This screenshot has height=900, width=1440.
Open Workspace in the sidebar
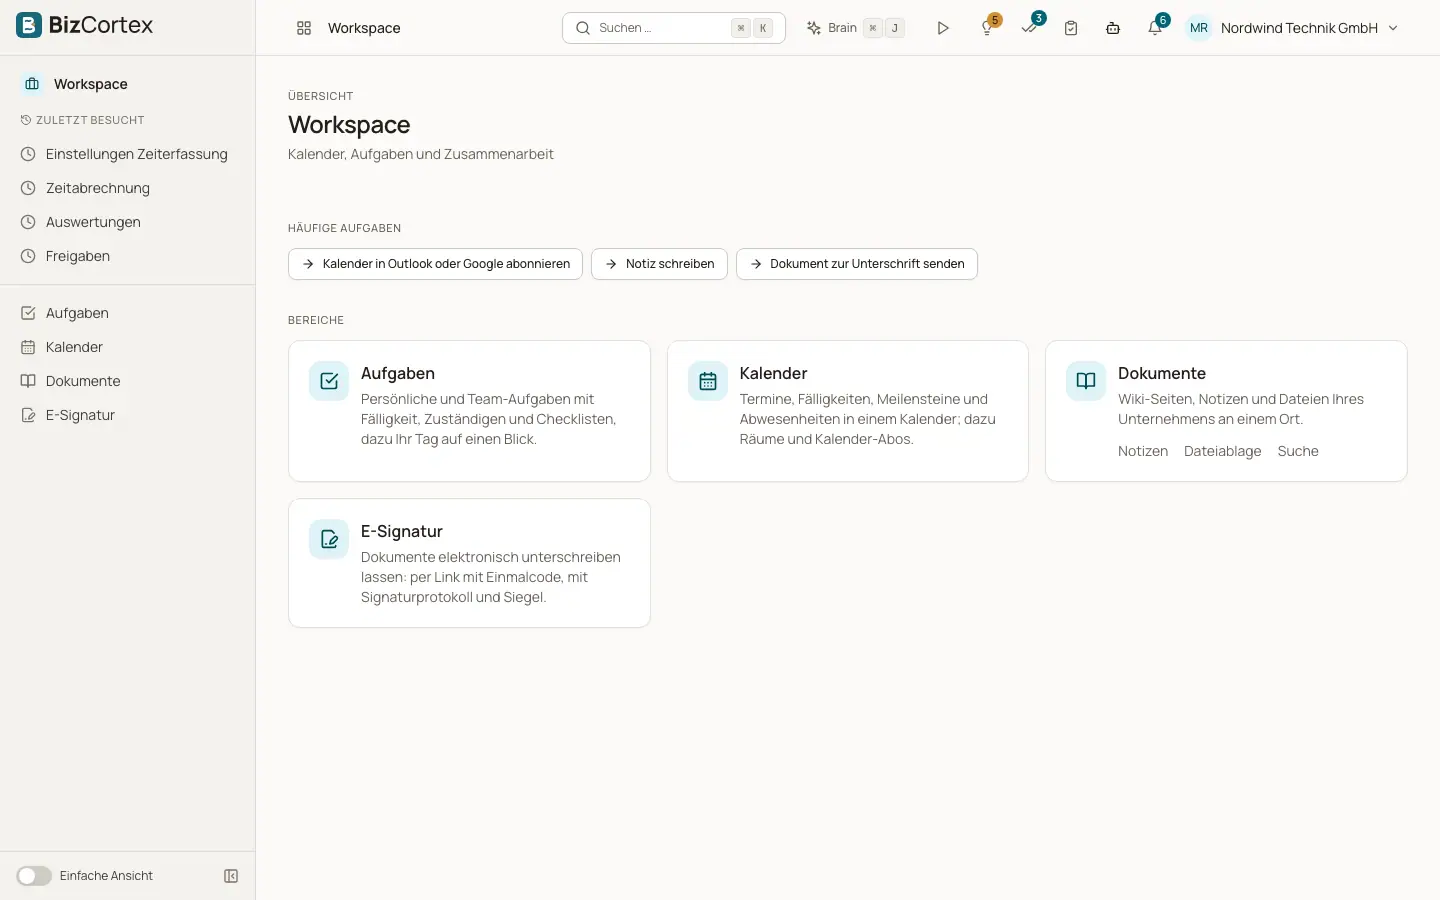point(127,84)
